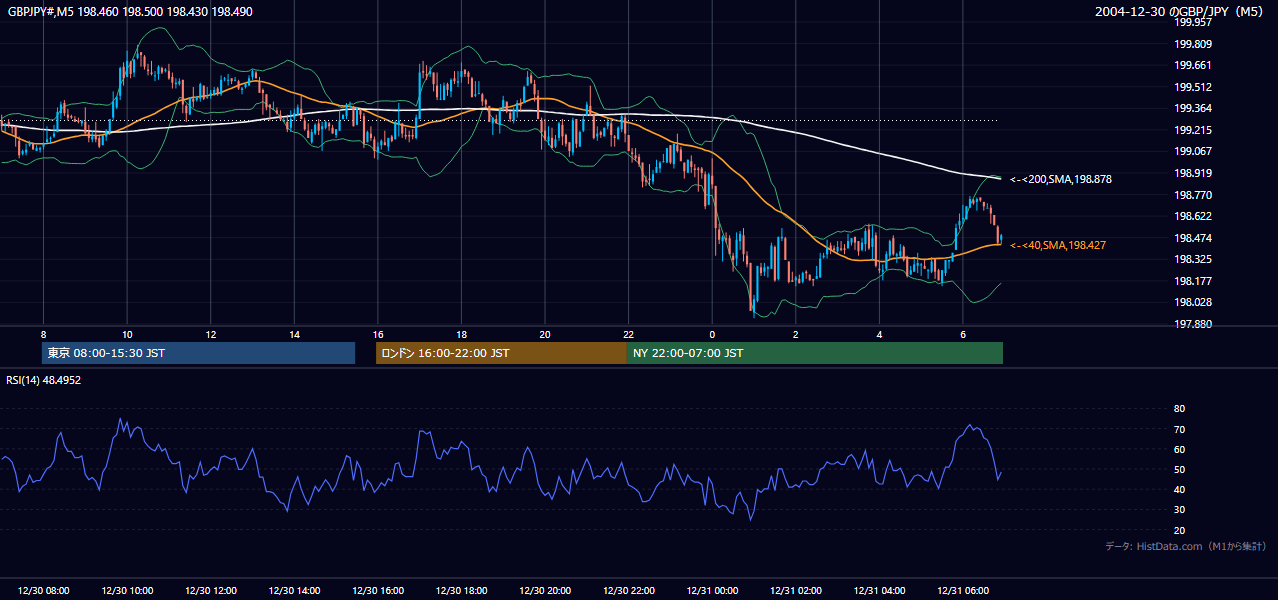Click hour tick 22 under price chart

628,334
